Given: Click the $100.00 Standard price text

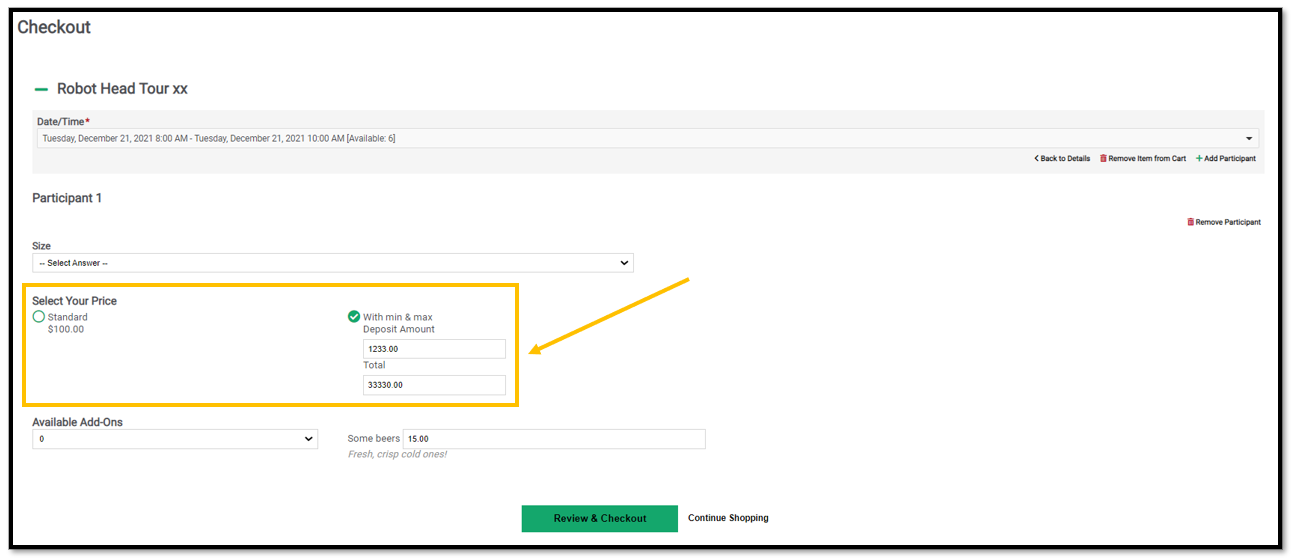Looking at the screenshot, I should tap(66, 329).
